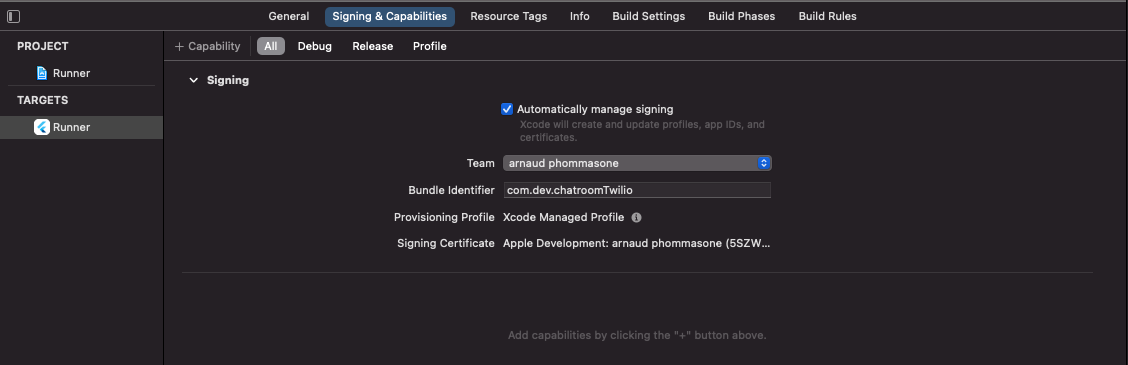Click the Signing Certificate value

tap(637, 243)
